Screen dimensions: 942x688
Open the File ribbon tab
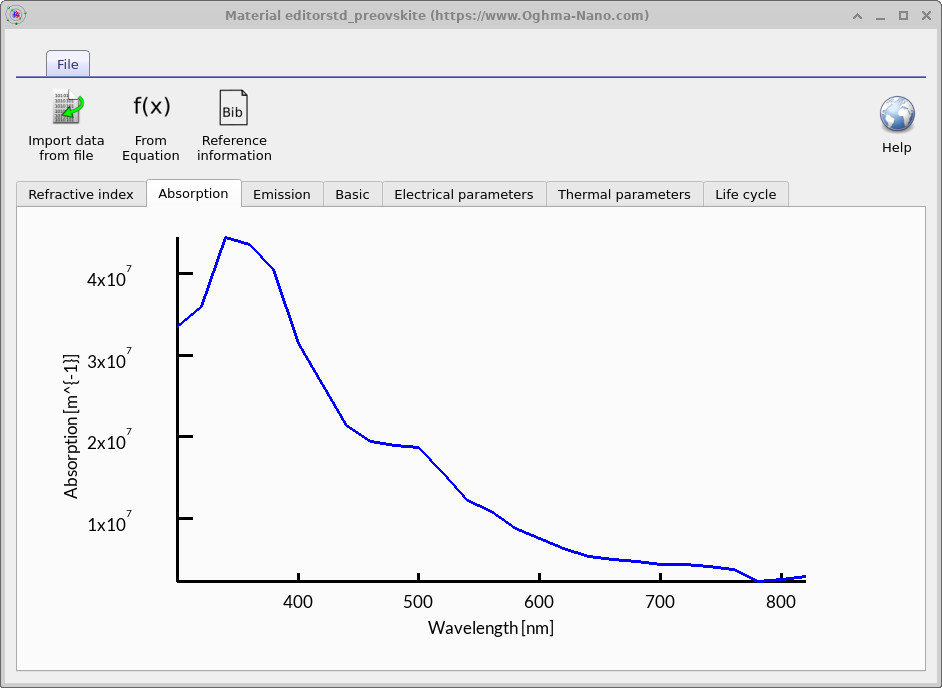67,63
